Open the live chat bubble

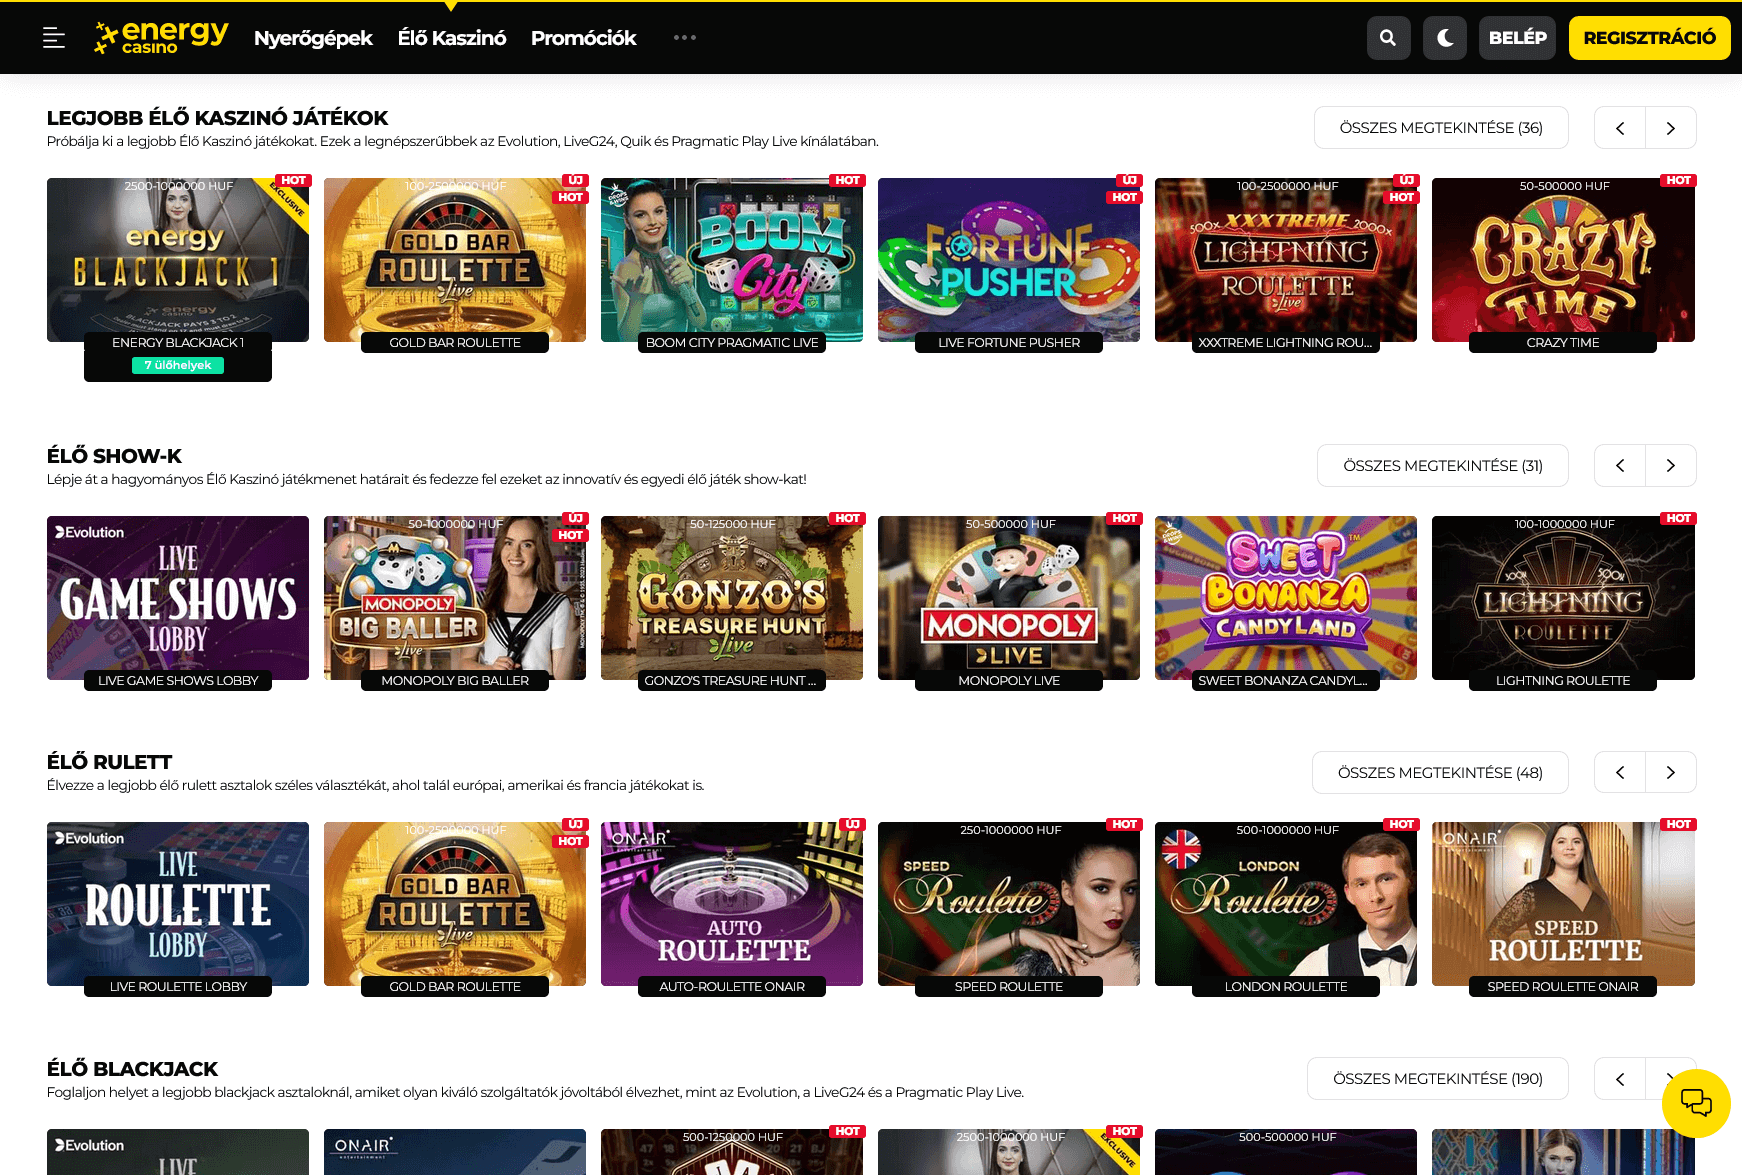pos(1696,1103)
